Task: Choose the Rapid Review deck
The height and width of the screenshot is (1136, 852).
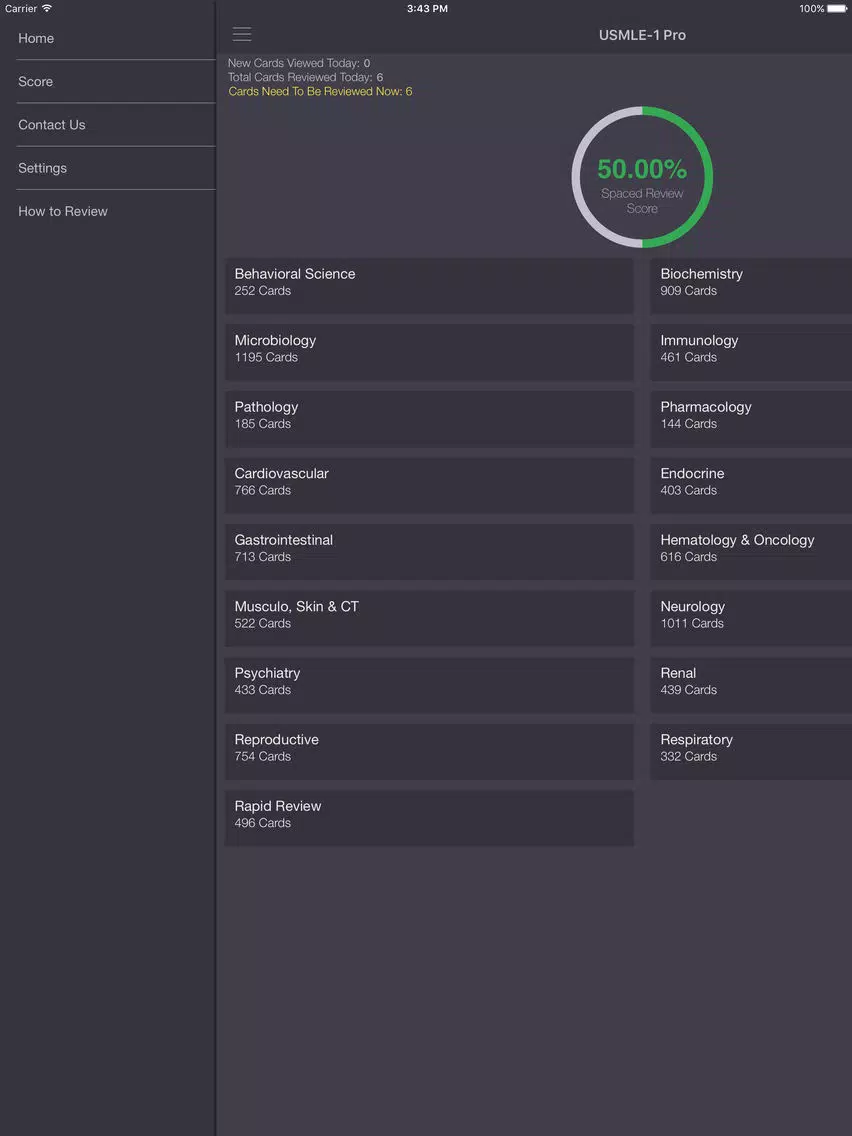Action: click(430, 818)
